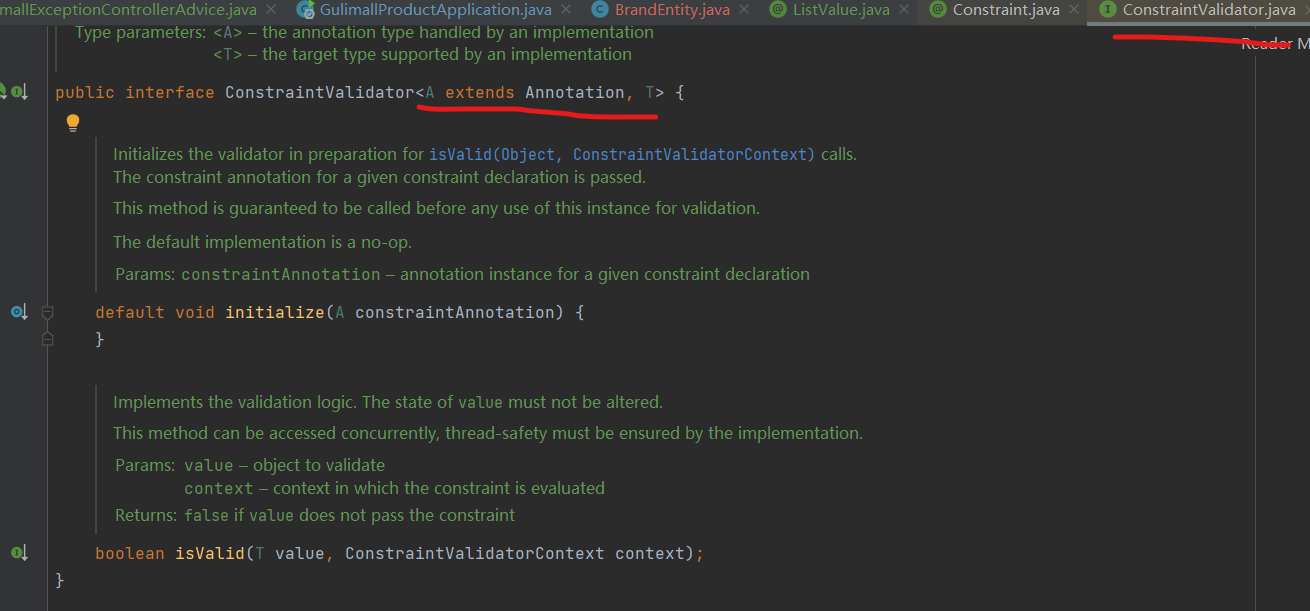Click the interface keyword
Viewport: 1310px width, 611px height.
[x=170, y=92]
